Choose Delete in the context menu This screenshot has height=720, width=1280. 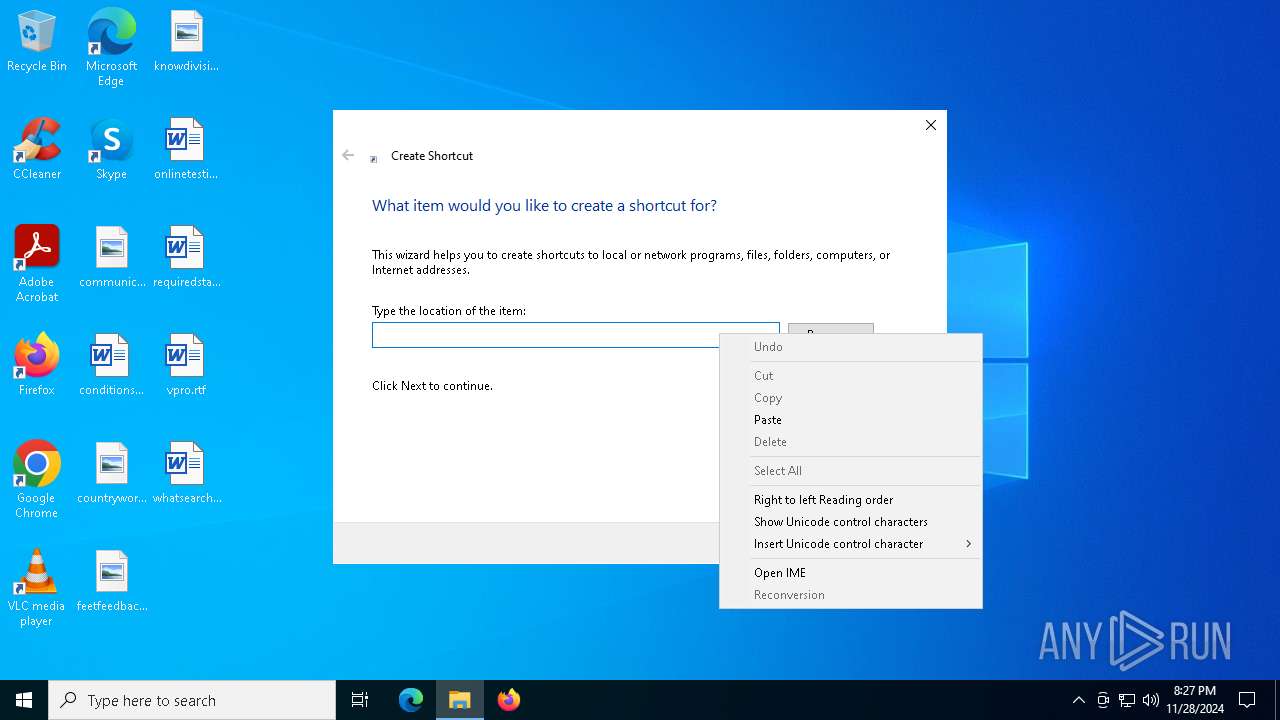point(850,442)
